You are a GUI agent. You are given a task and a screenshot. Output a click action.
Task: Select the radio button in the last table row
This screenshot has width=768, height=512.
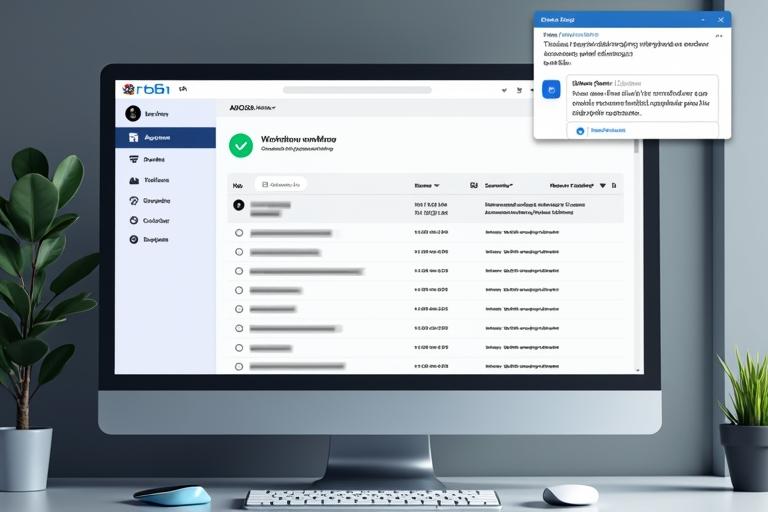tap(238, 366)
